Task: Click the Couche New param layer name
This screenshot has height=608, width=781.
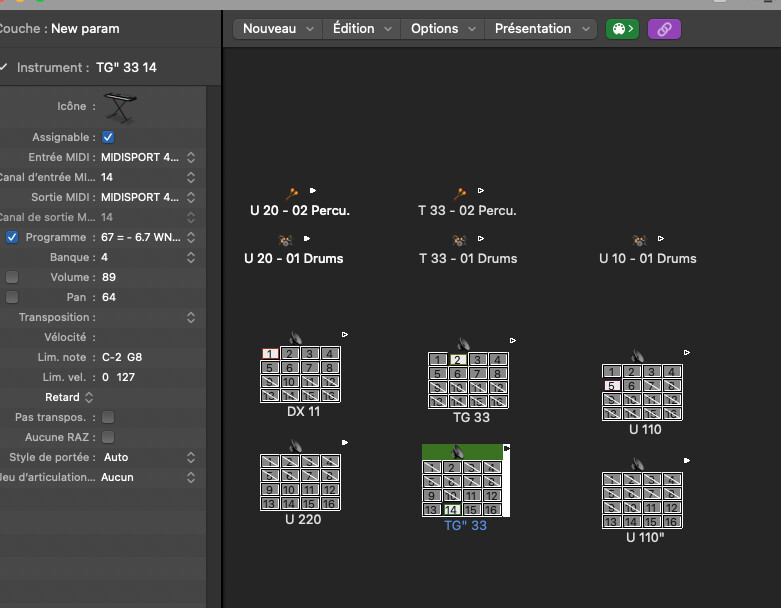Action: (85, 28)
